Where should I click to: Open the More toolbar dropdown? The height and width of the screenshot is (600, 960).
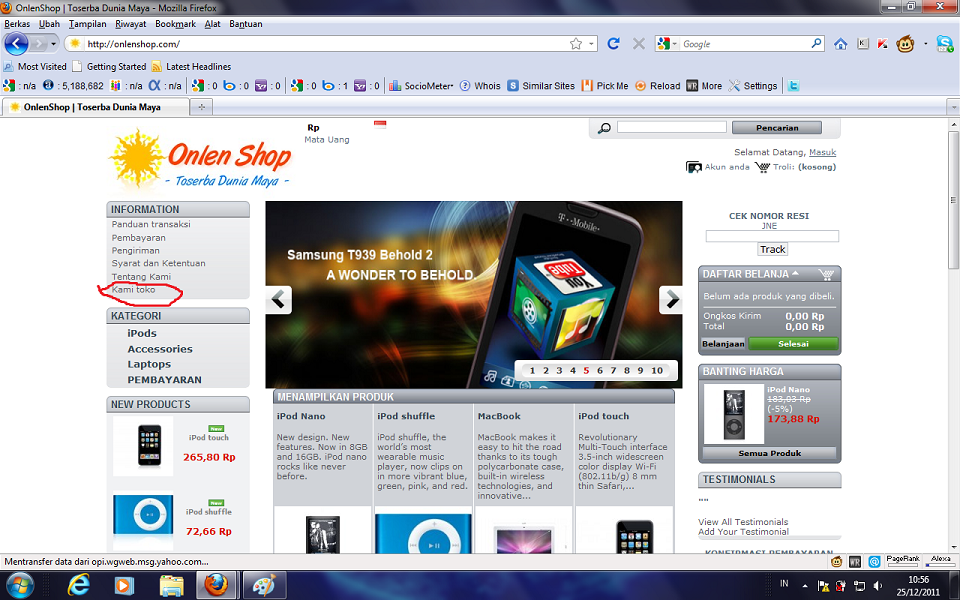pyautogui.click(x=704, y=86)
